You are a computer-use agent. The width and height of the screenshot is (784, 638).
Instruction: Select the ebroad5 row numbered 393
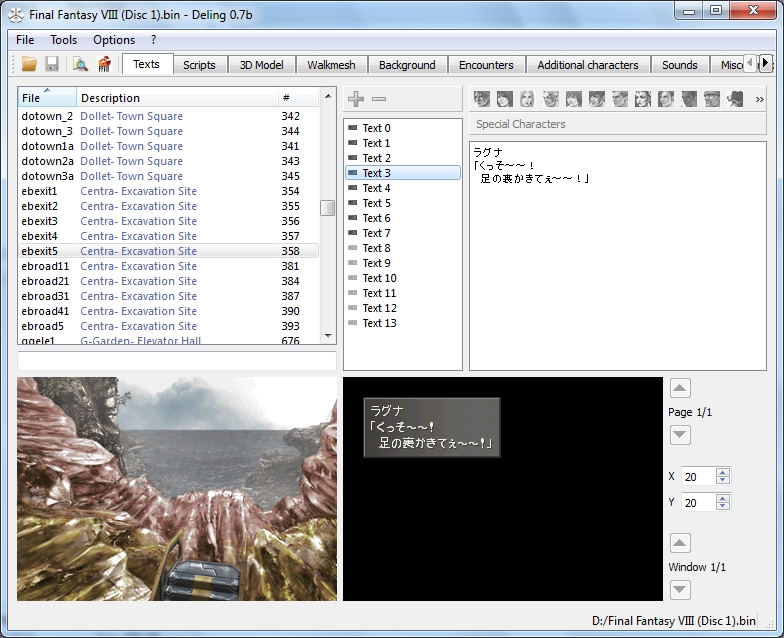click(x=168, y=326)
